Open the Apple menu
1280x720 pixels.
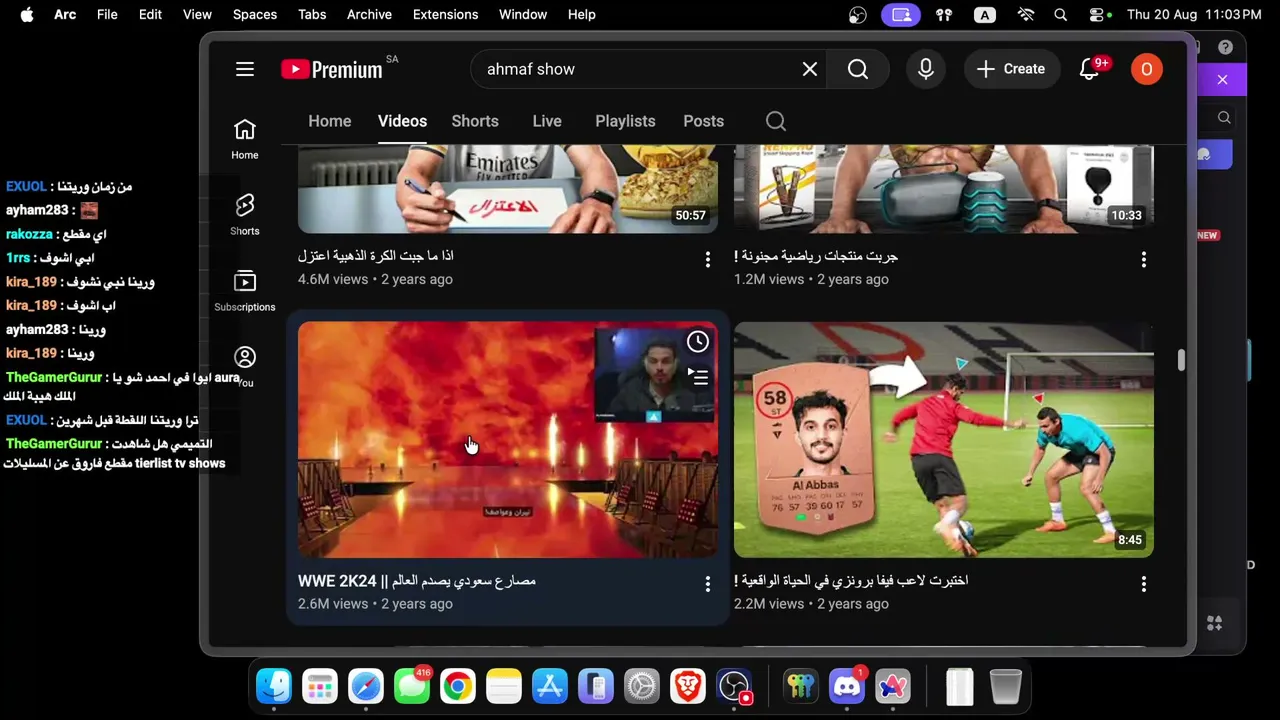point(27,15)
